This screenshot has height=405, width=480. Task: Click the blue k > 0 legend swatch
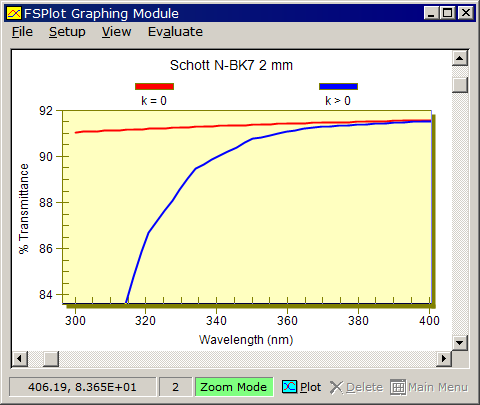tap(338, 86)
